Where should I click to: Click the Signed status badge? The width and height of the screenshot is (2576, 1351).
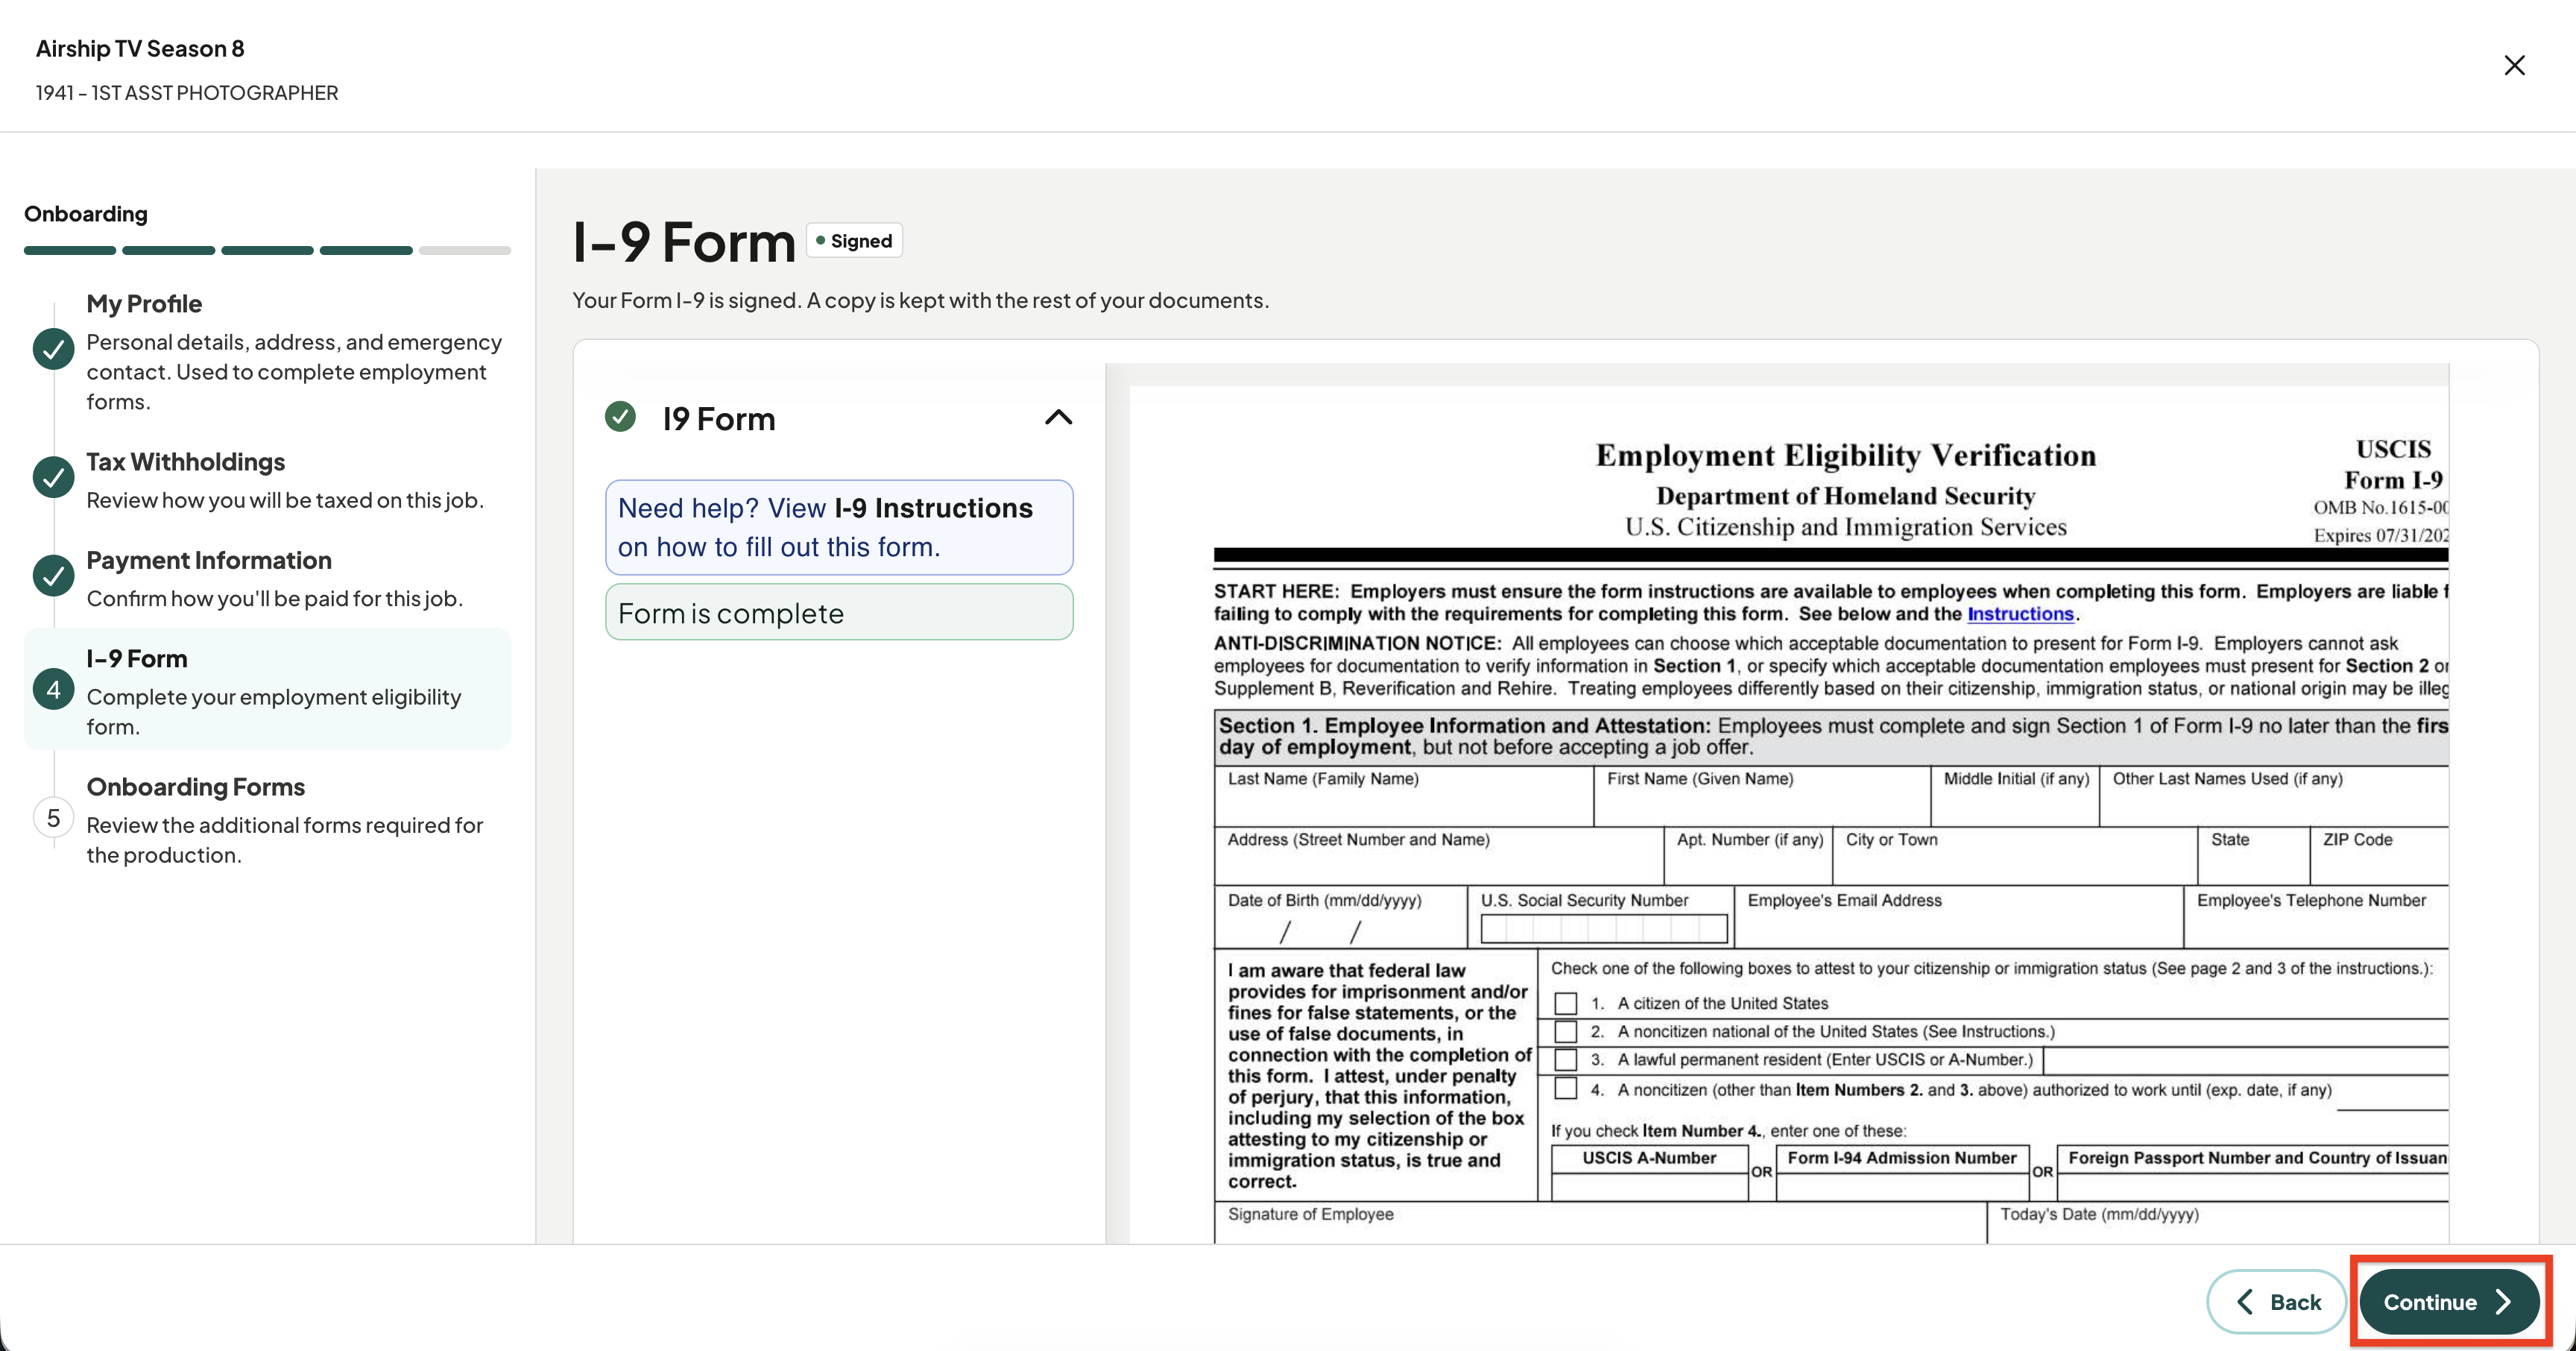[854, 241]
